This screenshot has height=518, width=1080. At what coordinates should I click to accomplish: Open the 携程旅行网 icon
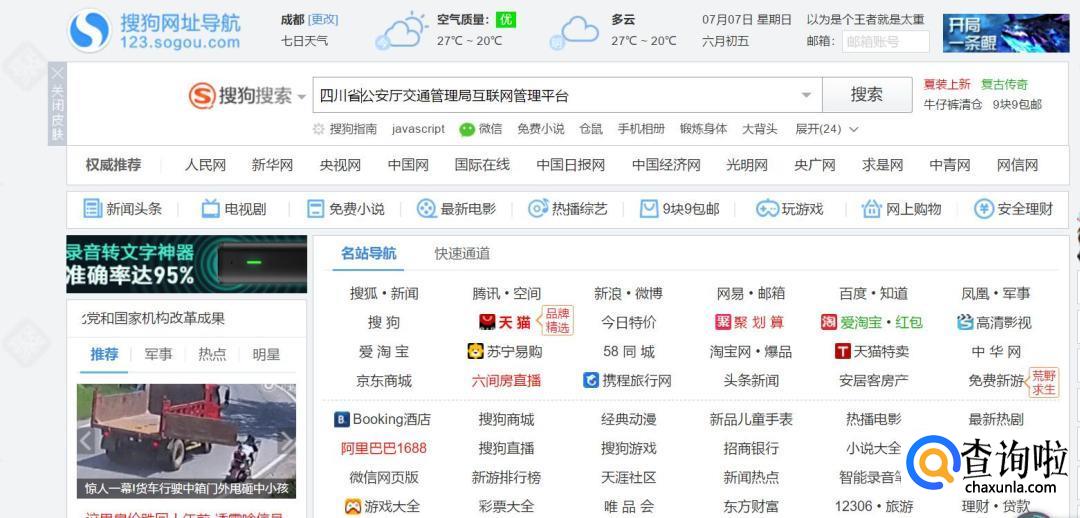pyautogui.click(x=591, y=380)
